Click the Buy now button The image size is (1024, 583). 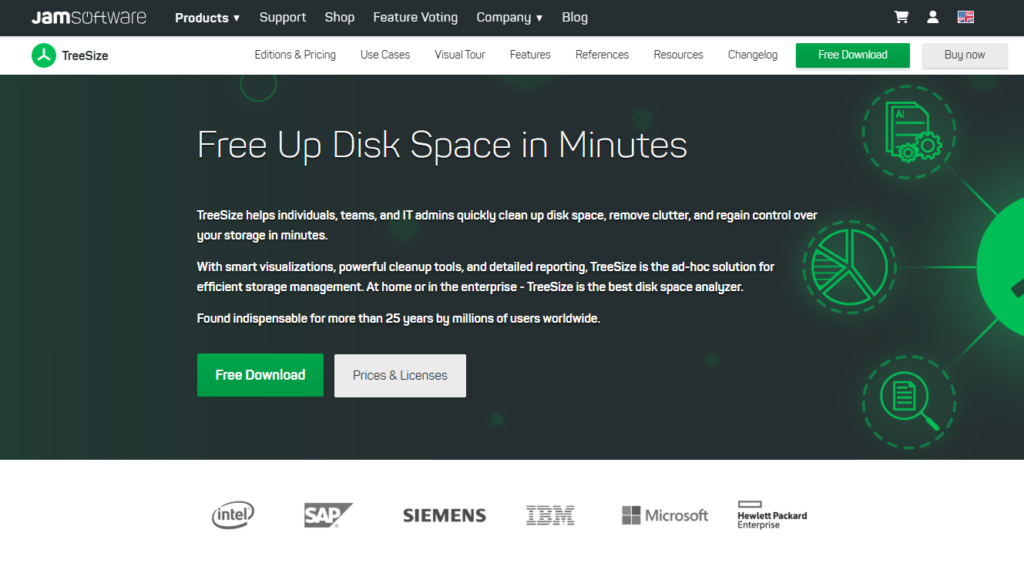point(965,55)
